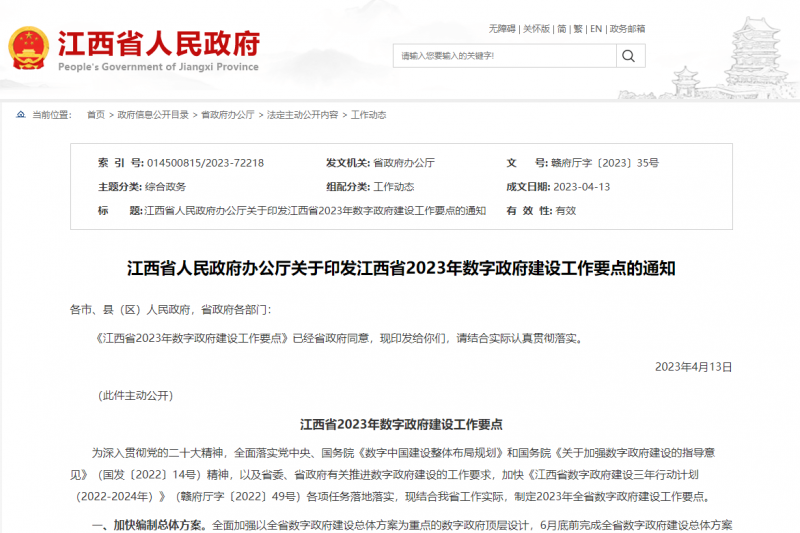Focus the keyword search input field
This screenshot has width=800, height=533.
(x=504, y=56)
